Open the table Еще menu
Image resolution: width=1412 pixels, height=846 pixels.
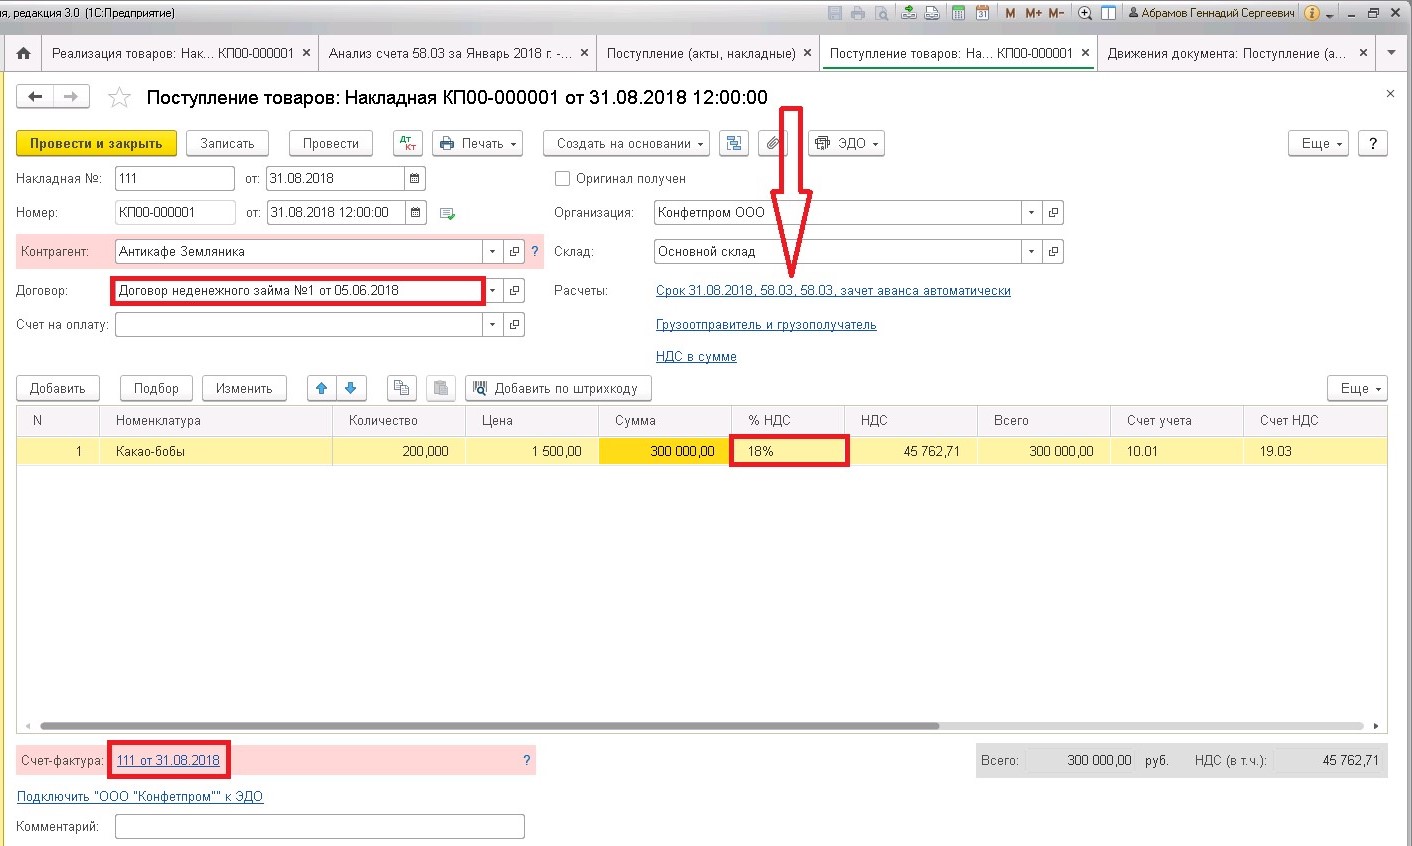pos(1358,388)
